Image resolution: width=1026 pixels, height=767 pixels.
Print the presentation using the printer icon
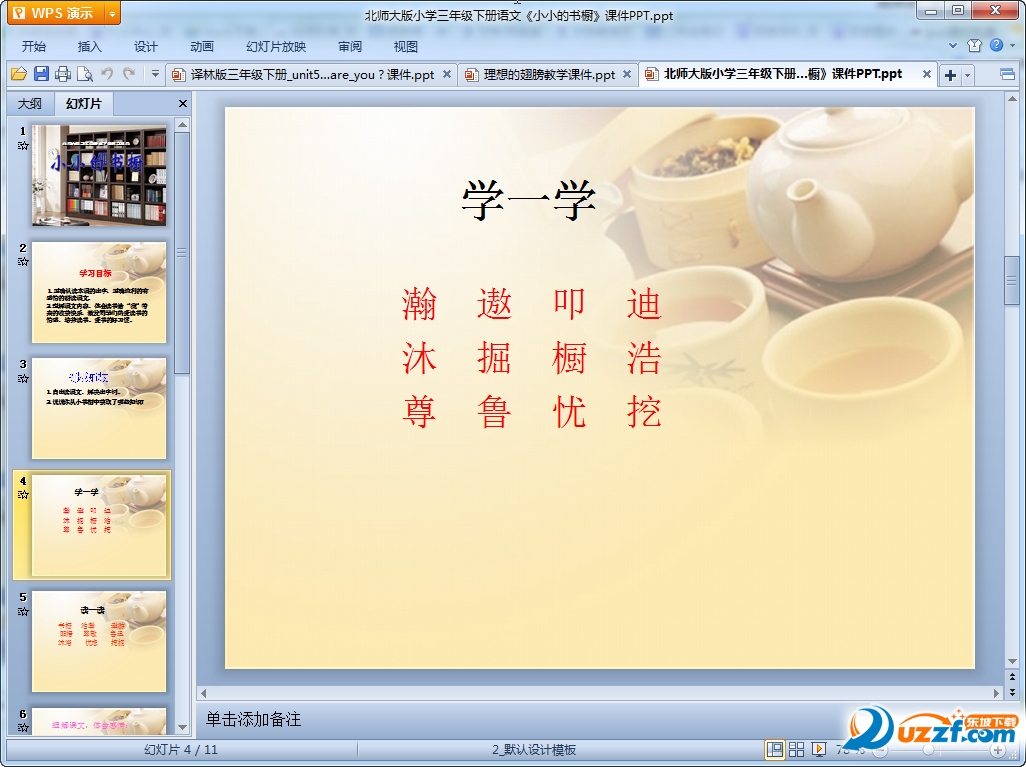tap(63, 74)
